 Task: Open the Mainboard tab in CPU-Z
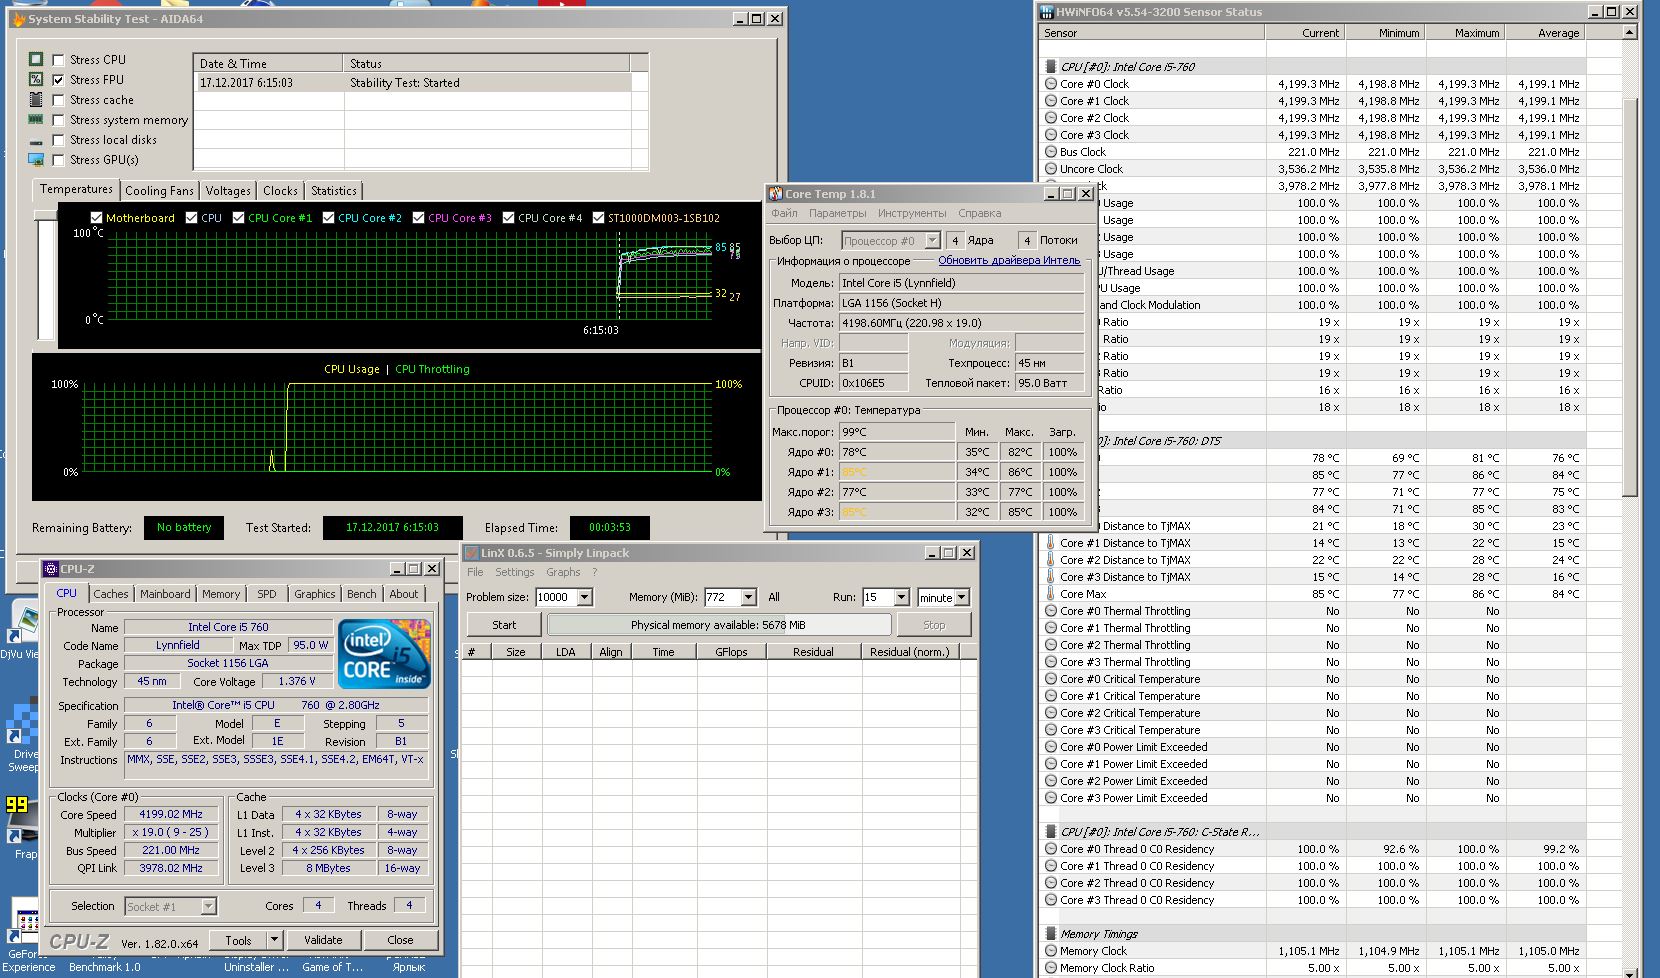click(165, 594)
